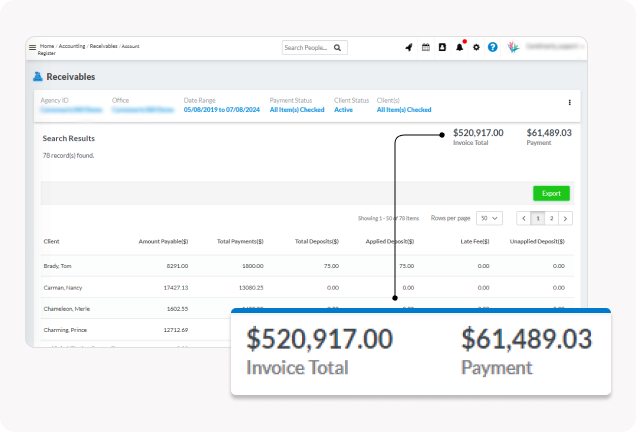Focus the Search People field
636x432 pixels.
point(314,48)
